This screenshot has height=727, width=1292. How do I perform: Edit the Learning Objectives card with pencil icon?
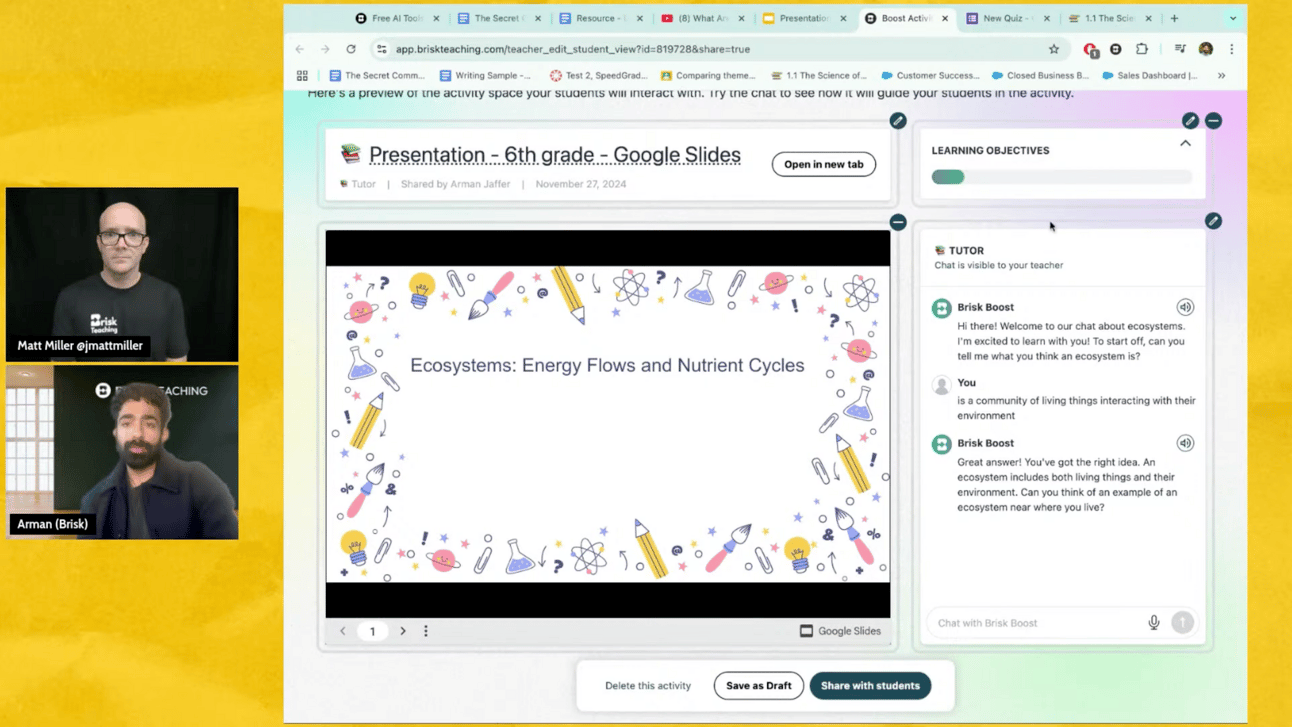pos(1190,121)
